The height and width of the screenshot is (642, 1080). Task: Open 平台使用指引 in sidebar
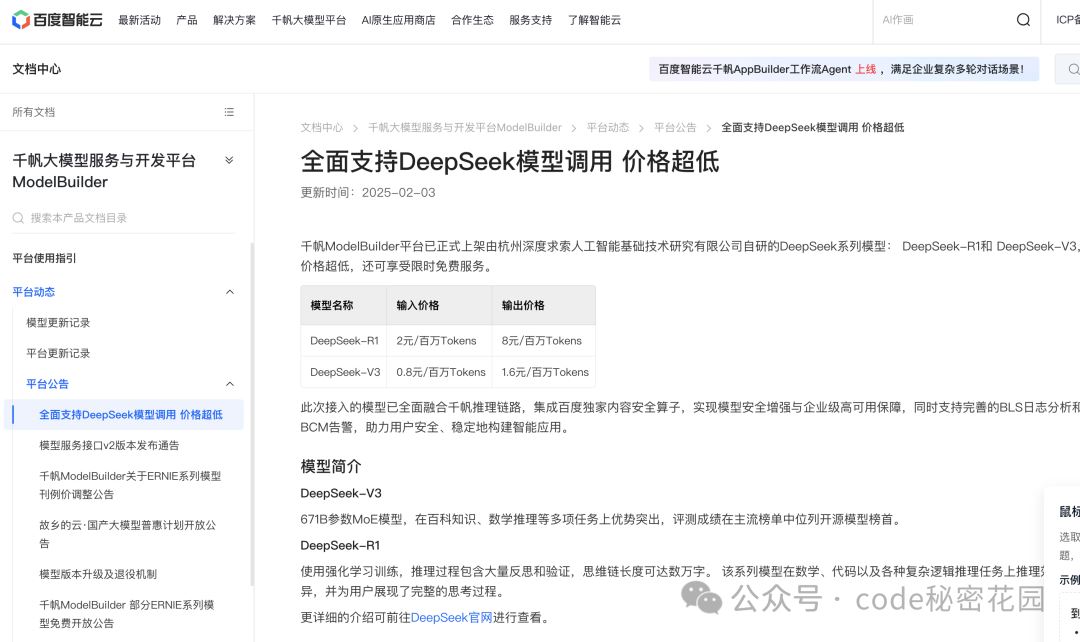(x=44, y=258)
